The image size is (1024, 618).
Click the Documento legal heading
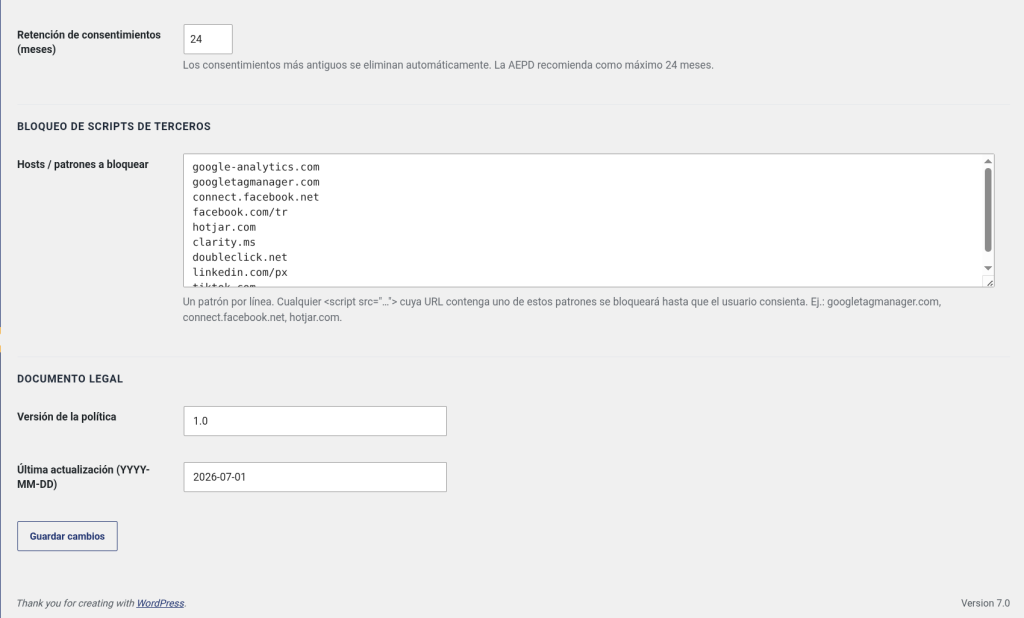70,379
